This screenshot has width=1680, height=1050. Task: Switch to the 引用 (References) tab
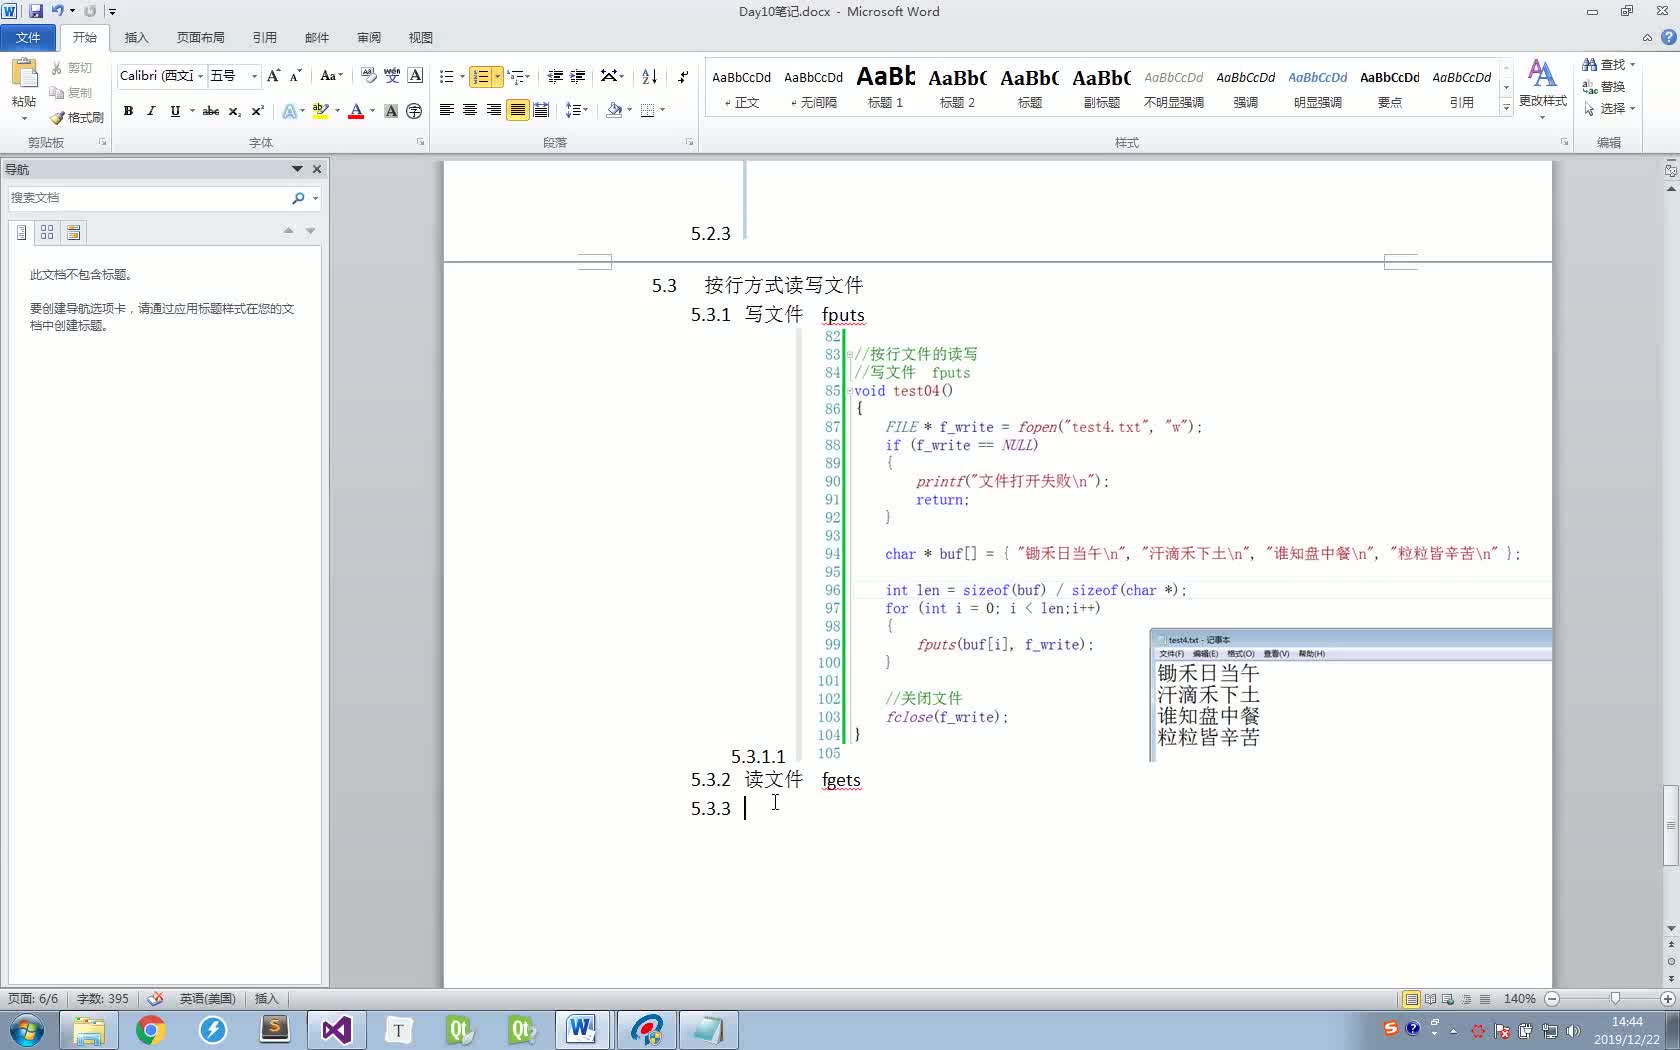264,37
